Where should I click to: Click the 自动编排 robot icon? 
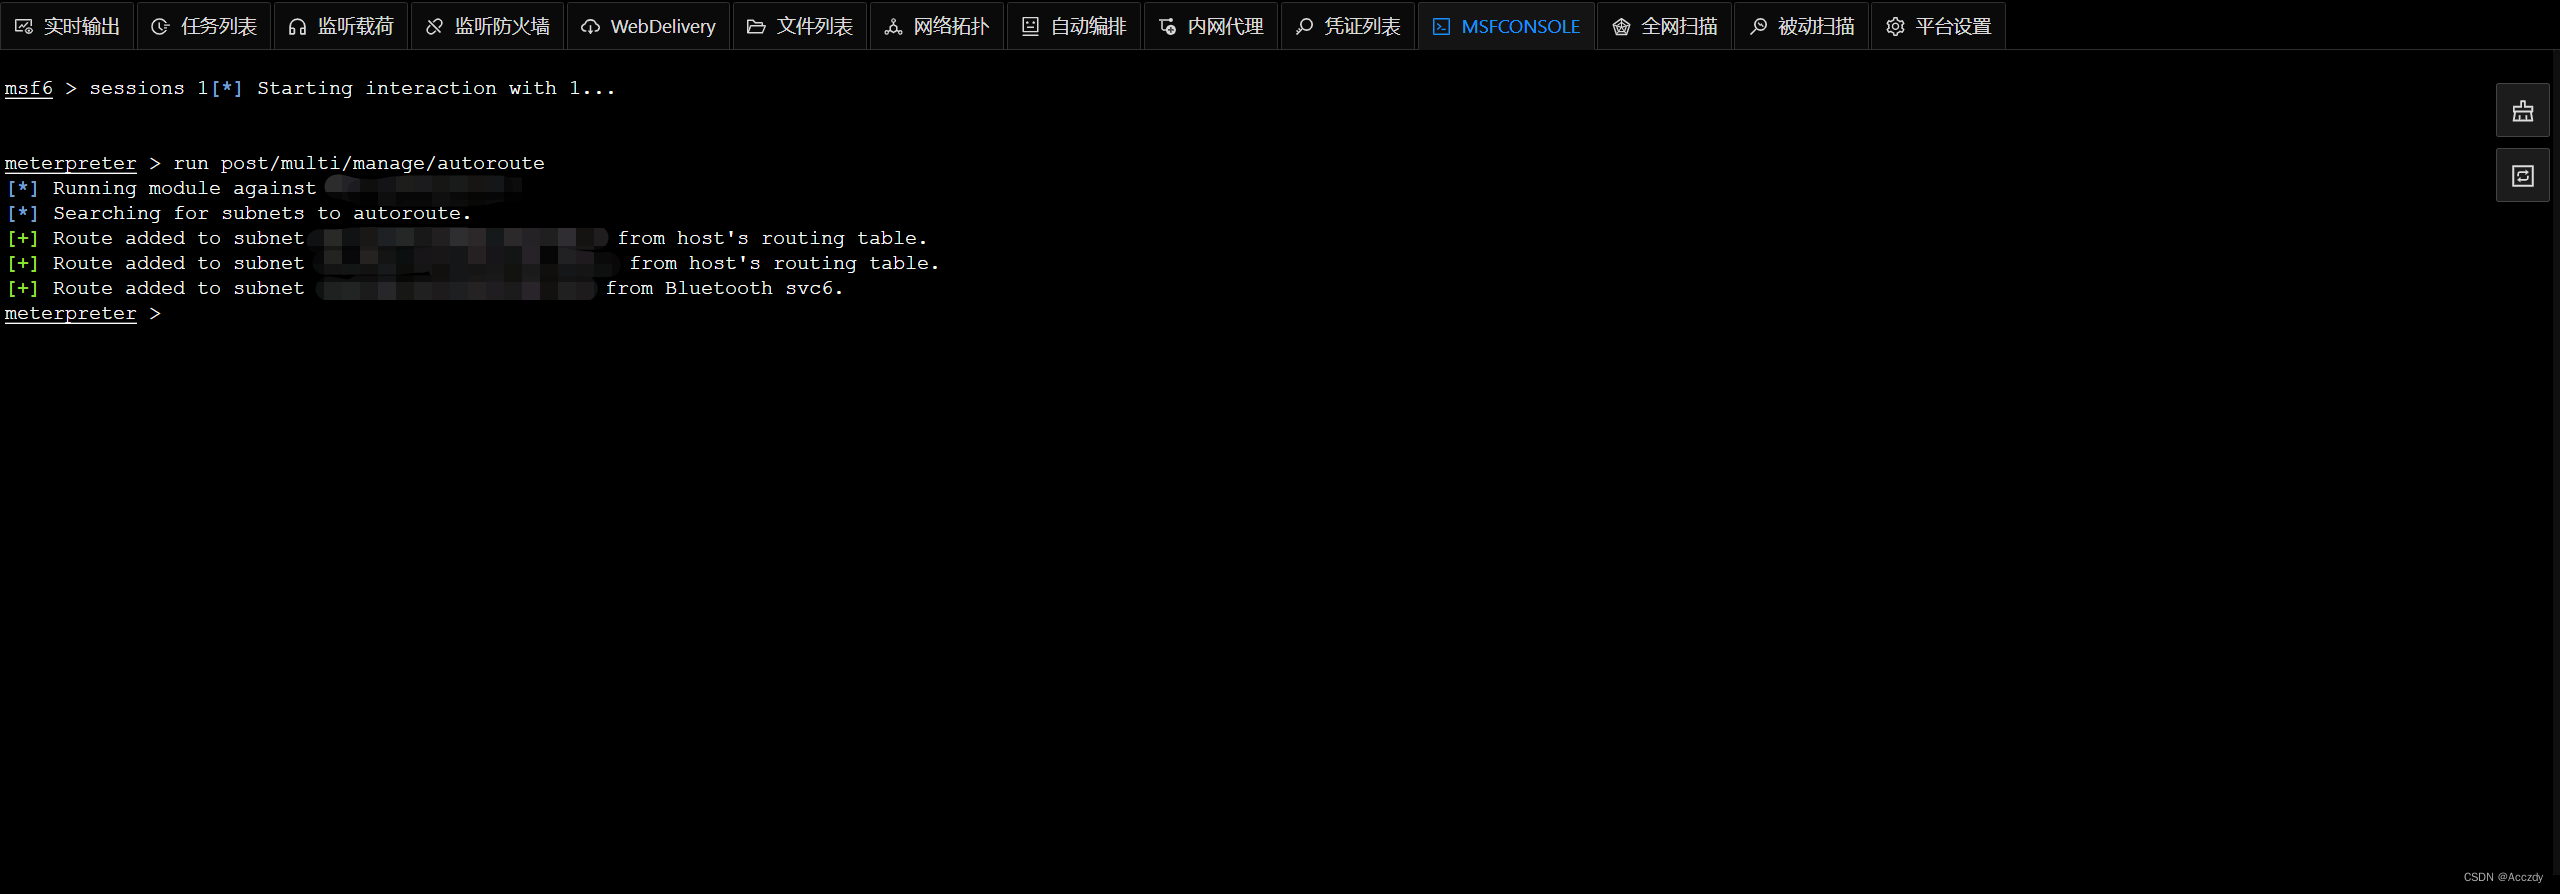pyautogui.click(x=1030, y=27)
